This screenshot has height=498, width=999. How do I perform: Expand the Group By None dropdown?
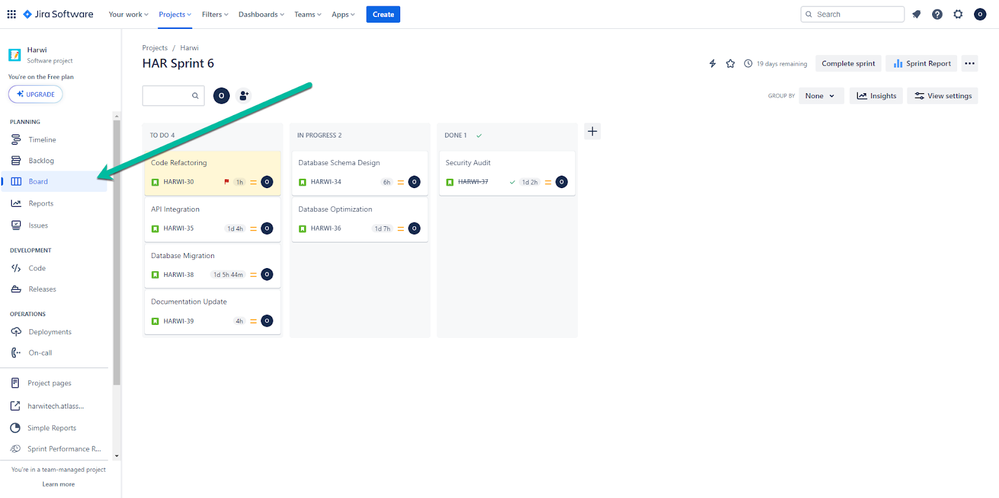[821, 96]
